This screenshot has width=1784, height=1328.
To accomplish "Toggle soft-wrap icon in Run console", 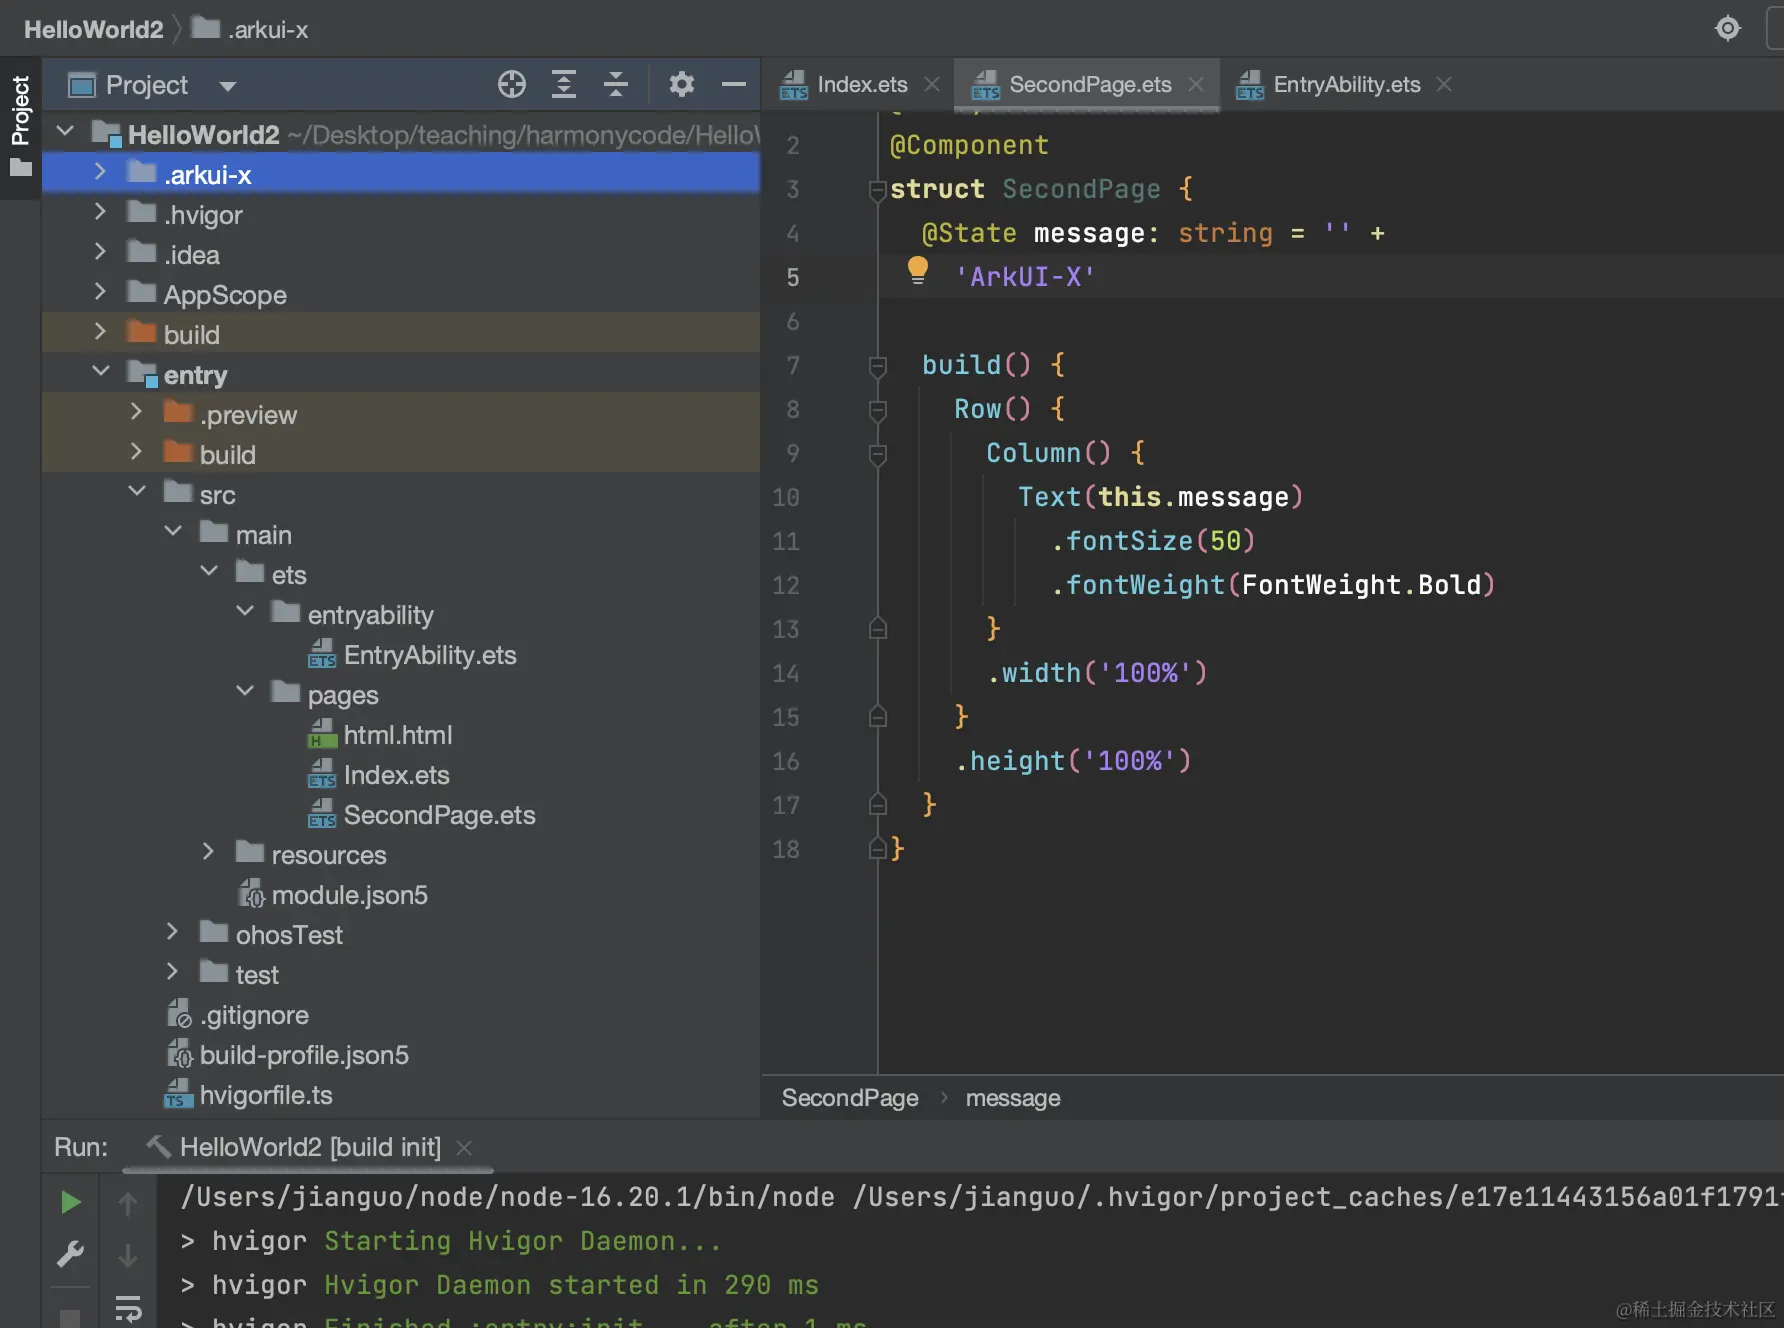I will tap(128, 1308).
